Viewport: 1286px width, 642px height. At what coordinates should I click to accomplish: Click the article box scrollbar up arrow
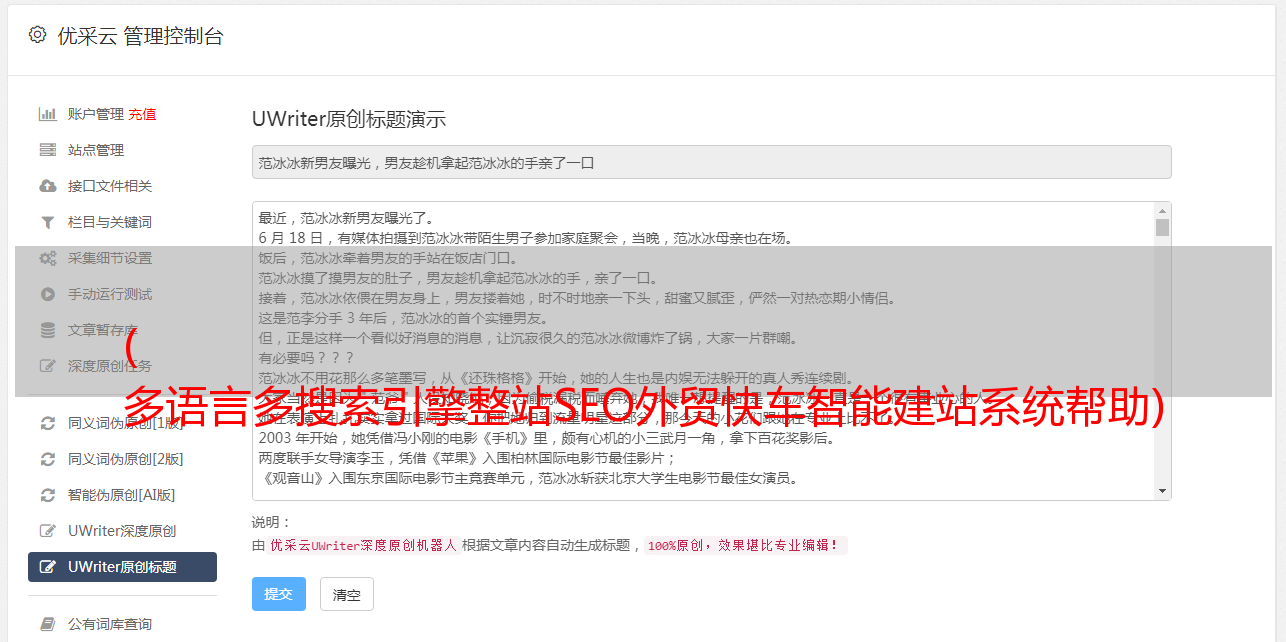click(x=1162, y=211)
